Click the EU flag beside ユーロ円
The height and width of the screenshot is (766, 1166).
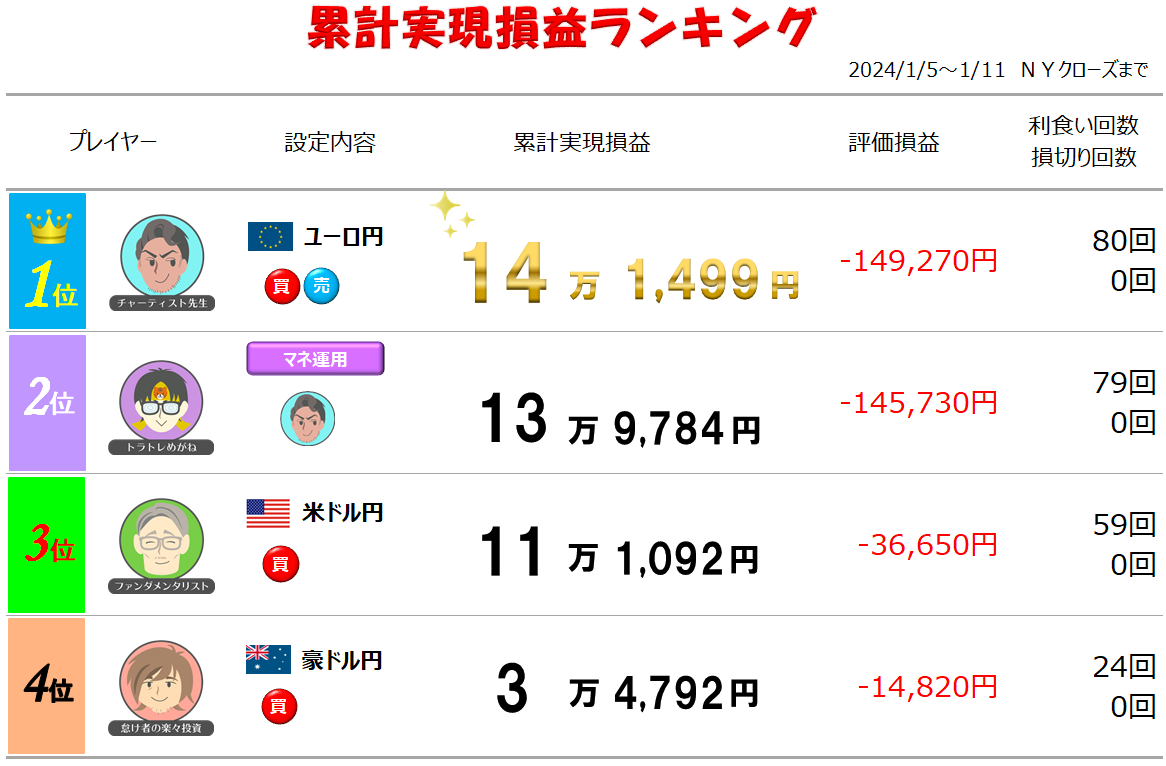270,236
